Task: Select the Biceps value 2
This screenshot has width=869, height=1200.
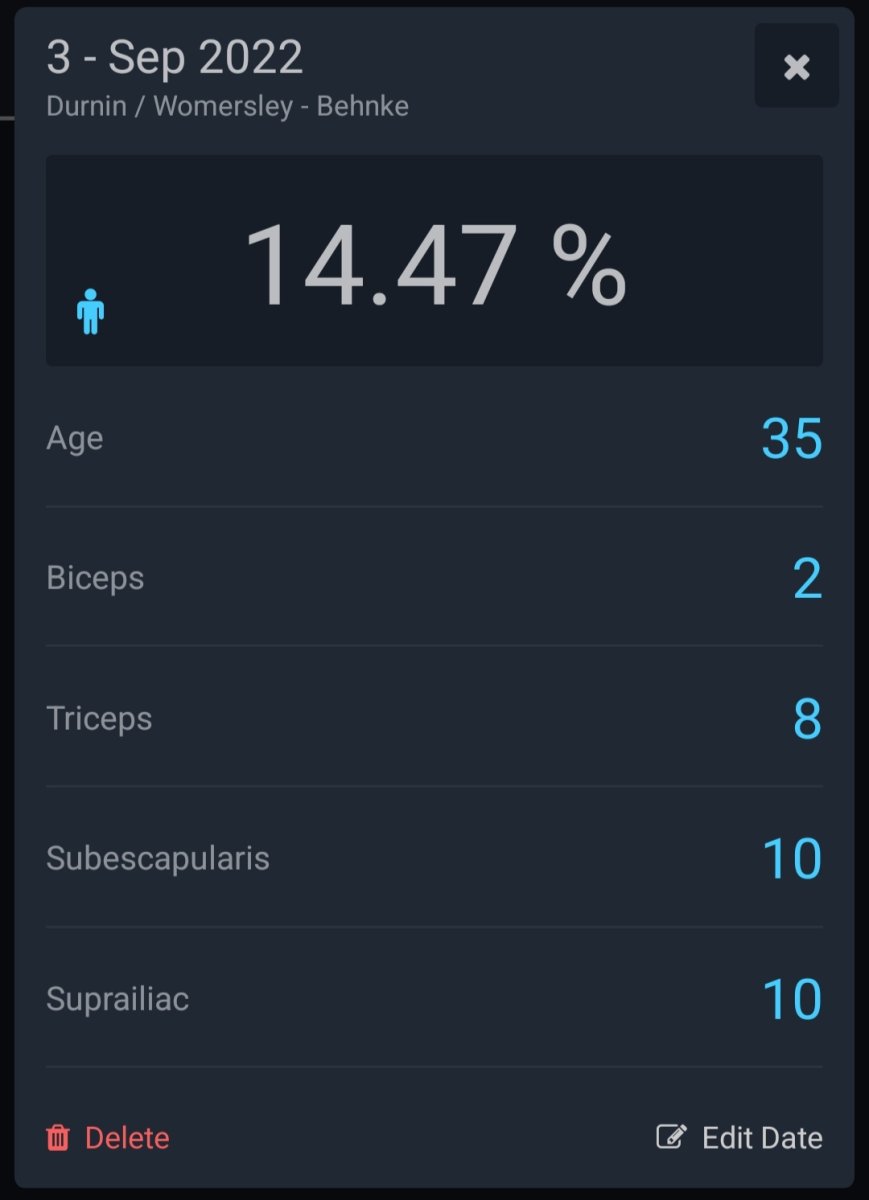Action: click(x=807, y=579)
